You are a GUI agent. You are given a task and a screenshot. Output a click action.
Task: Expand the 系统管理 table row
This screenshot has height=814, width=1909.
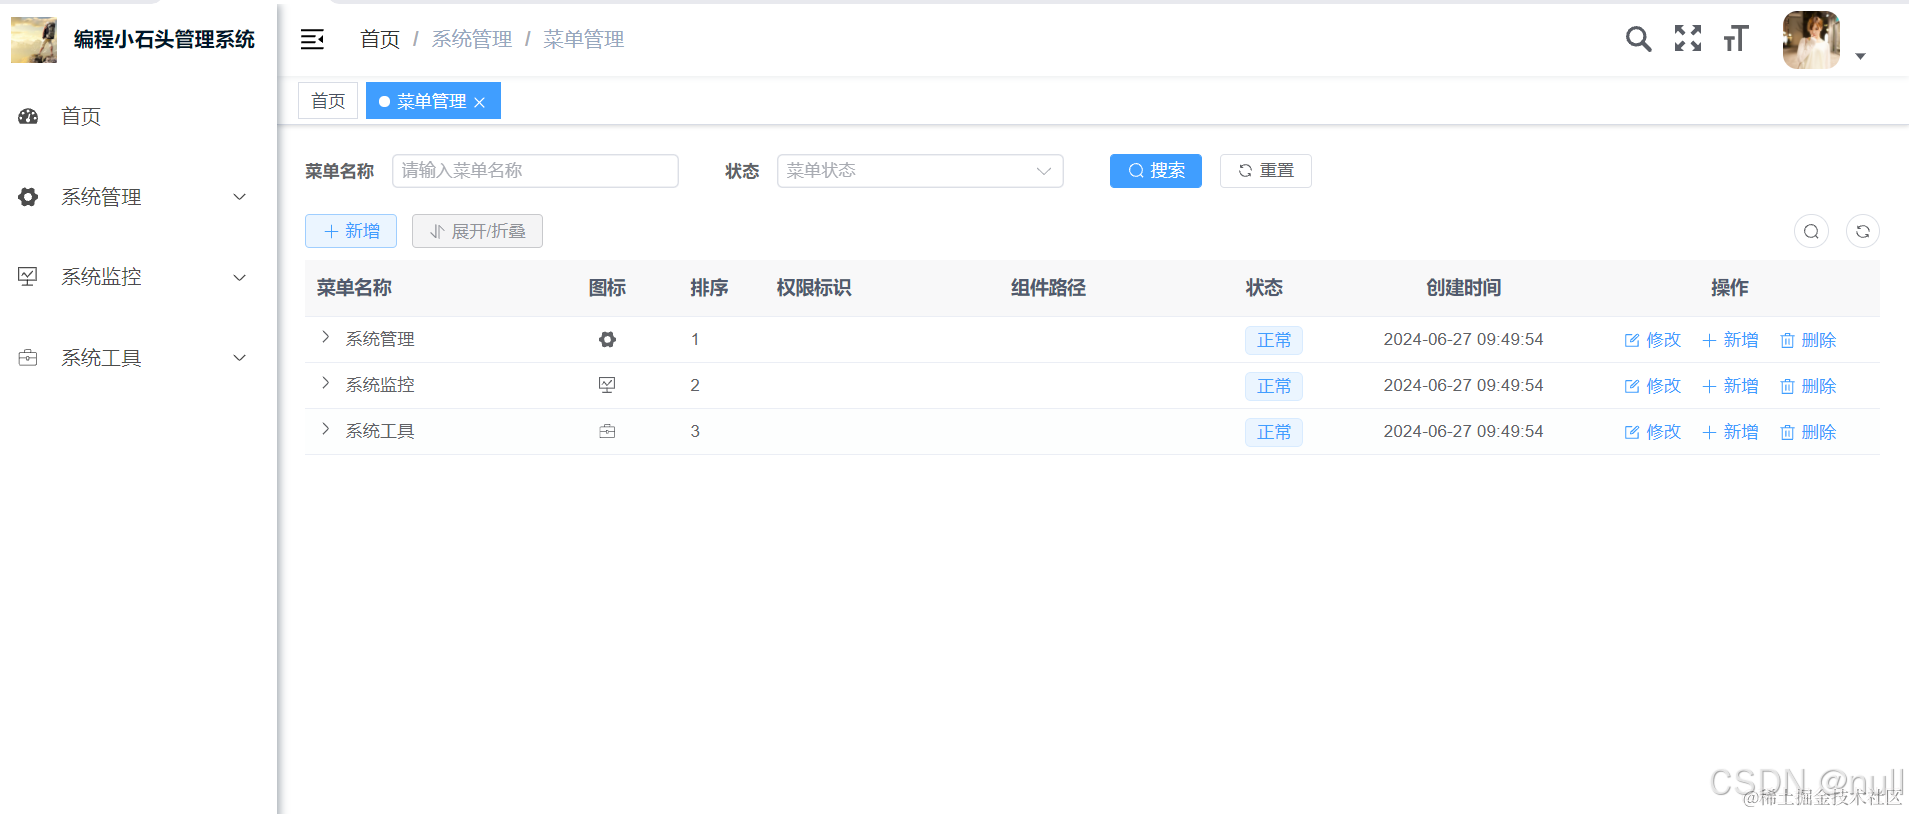325,338
